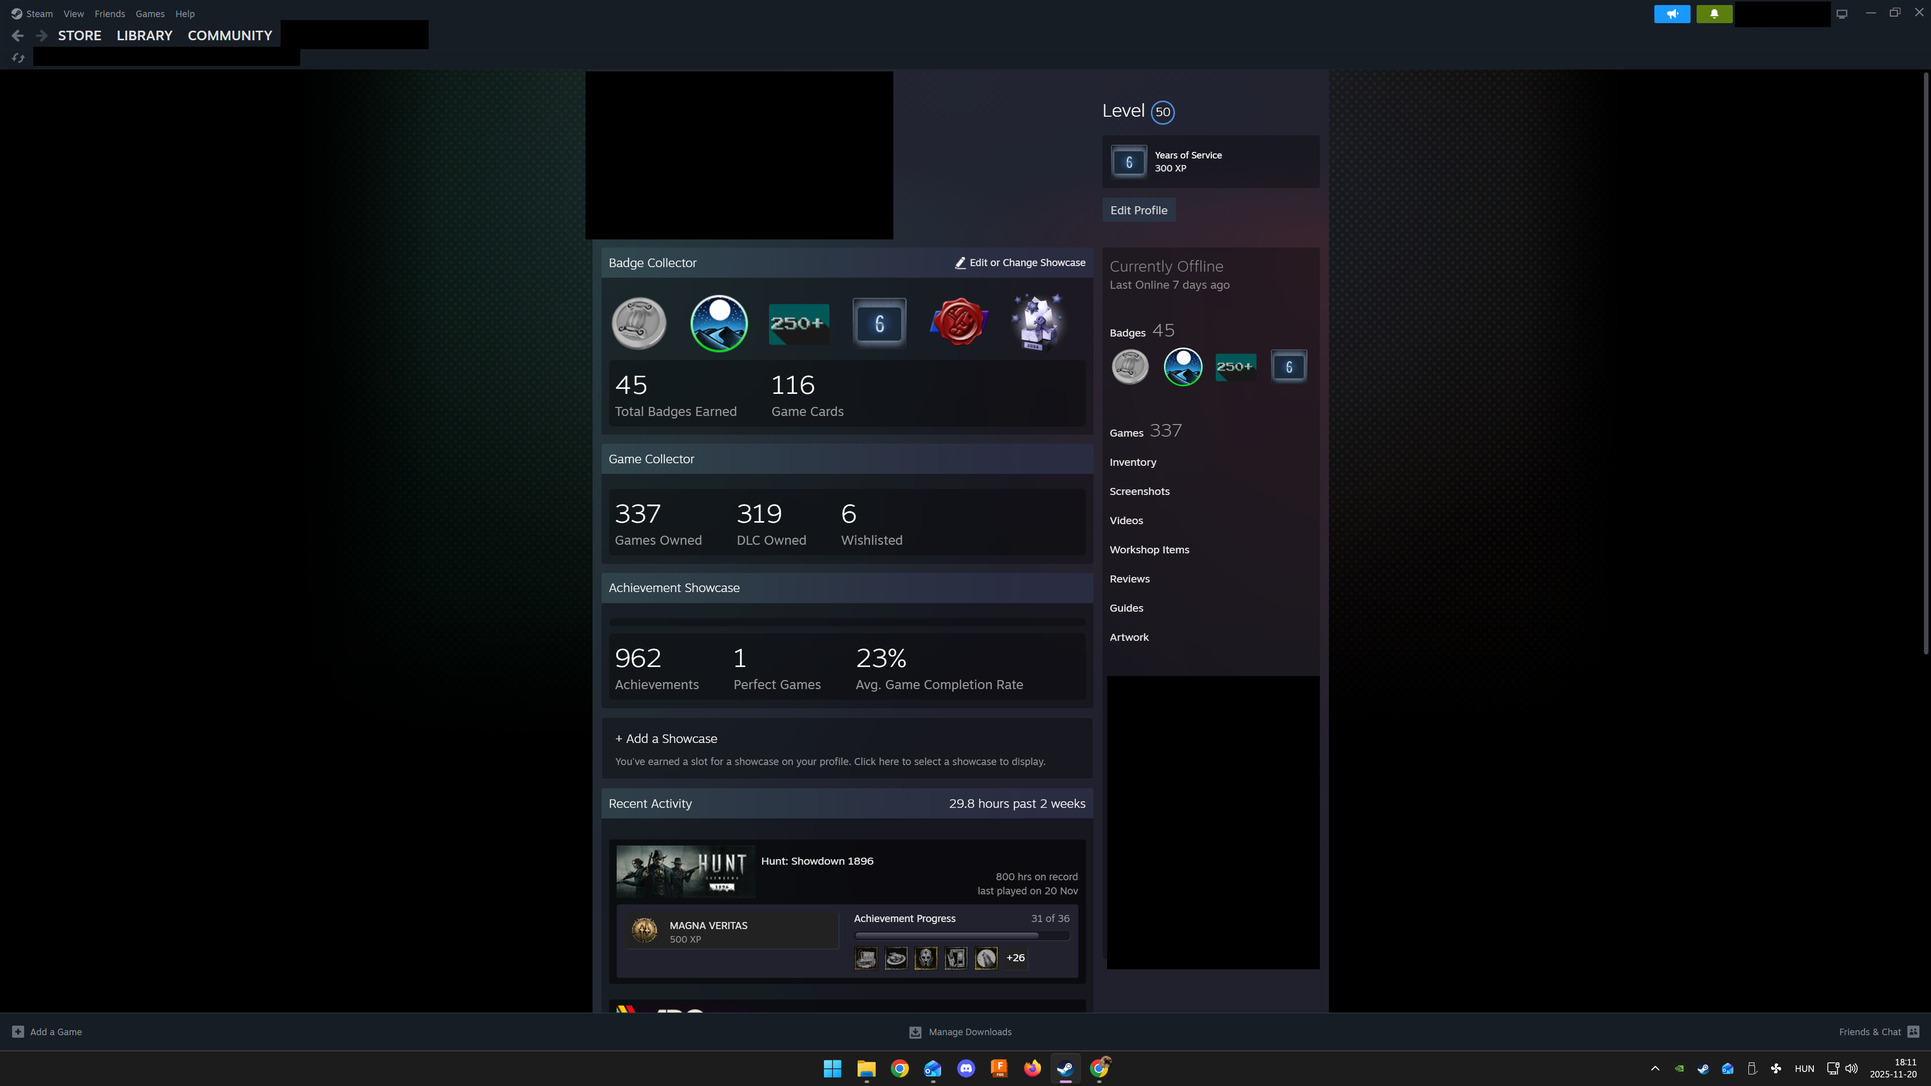Click the 250+ games badge in showcase
The height and width of the screenshot is (1086, 1931).
coord(798,323)
